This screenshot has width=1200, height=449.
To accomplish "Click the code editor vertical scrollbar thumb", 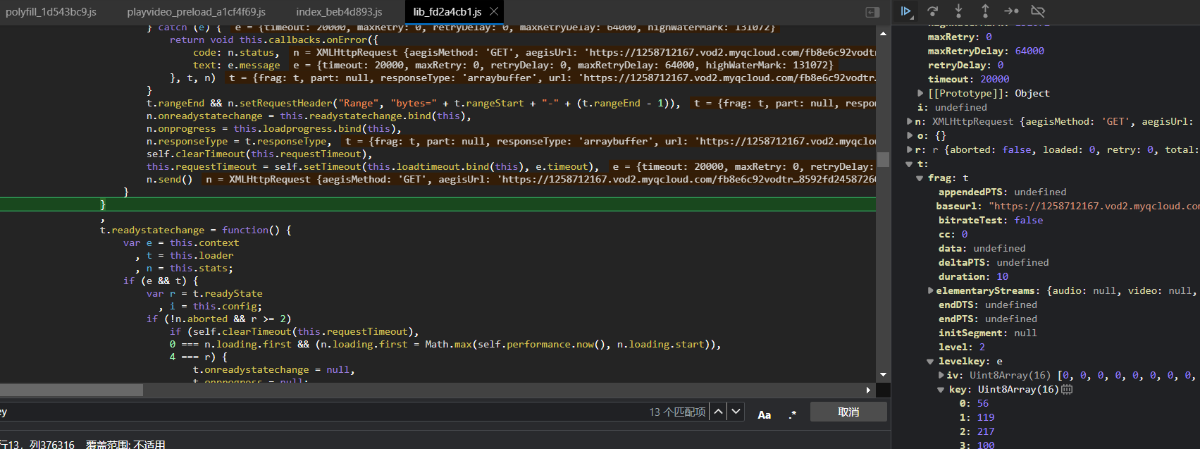I will (883, 159).
